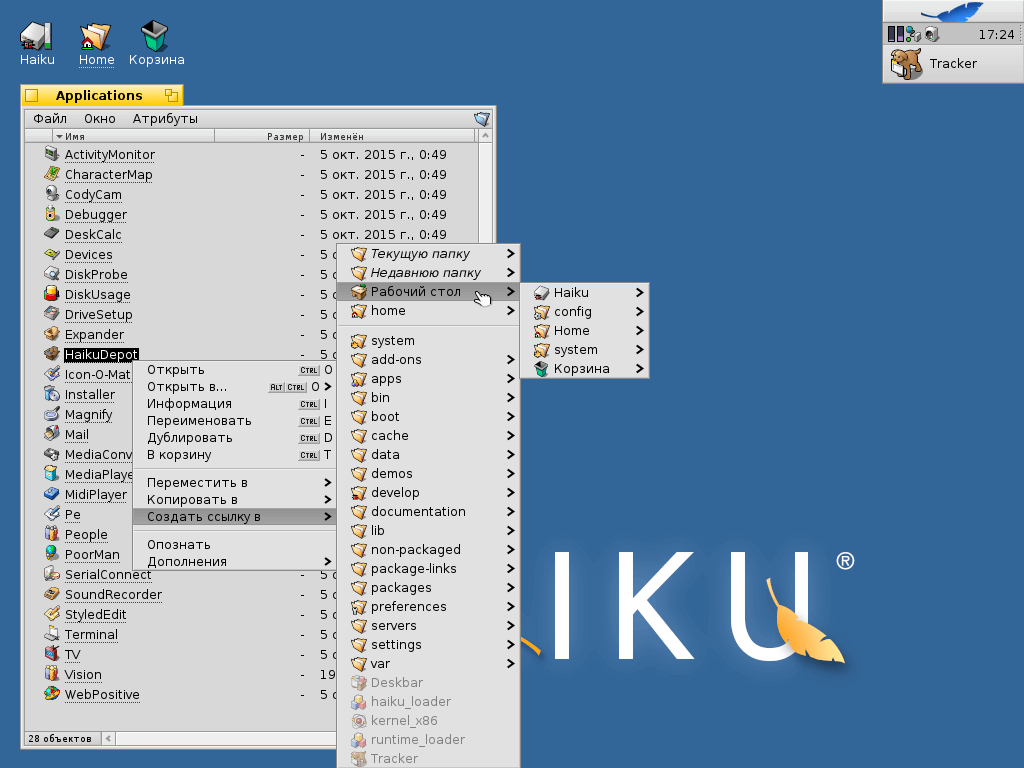This screenshot has width=1024, height=768.
Task: Select the preferences folder in the link menu
Action: tap(428, 607)
